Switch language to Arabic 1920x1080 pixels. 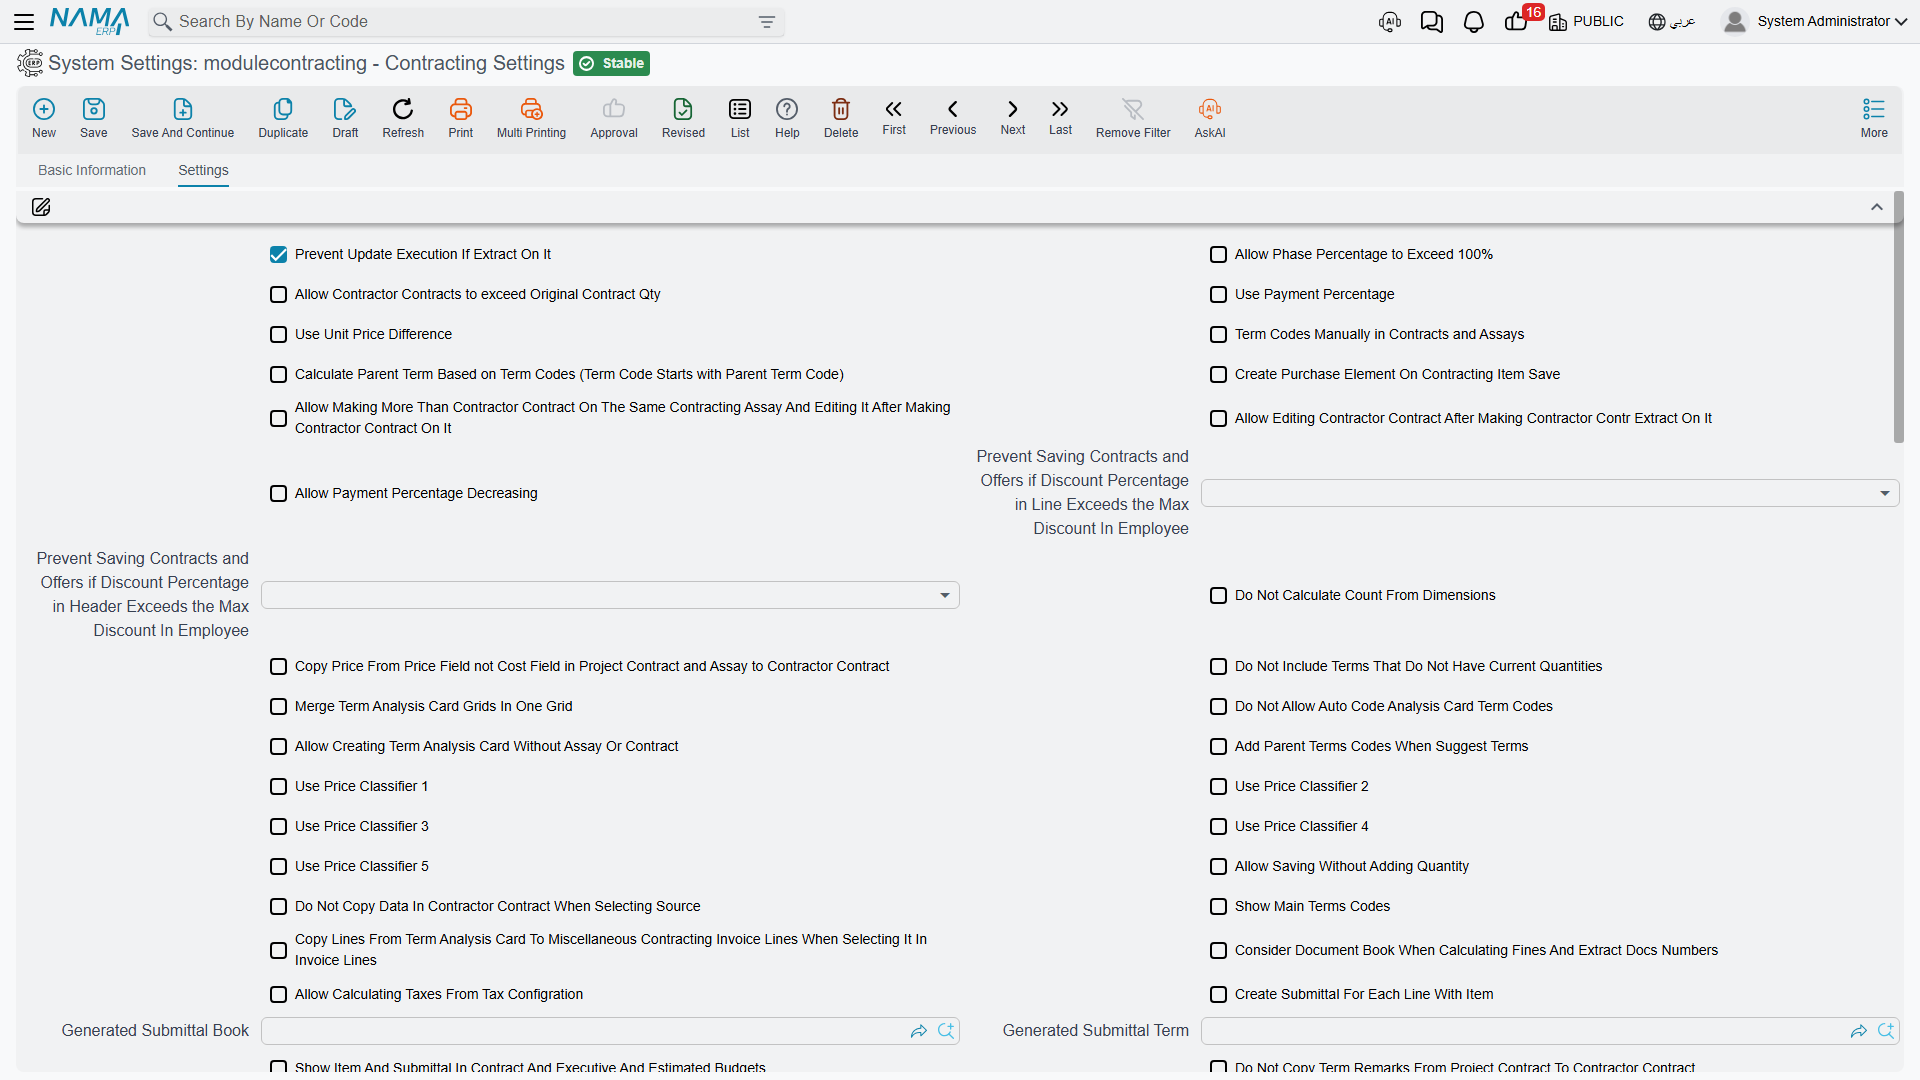point(1671,22)
